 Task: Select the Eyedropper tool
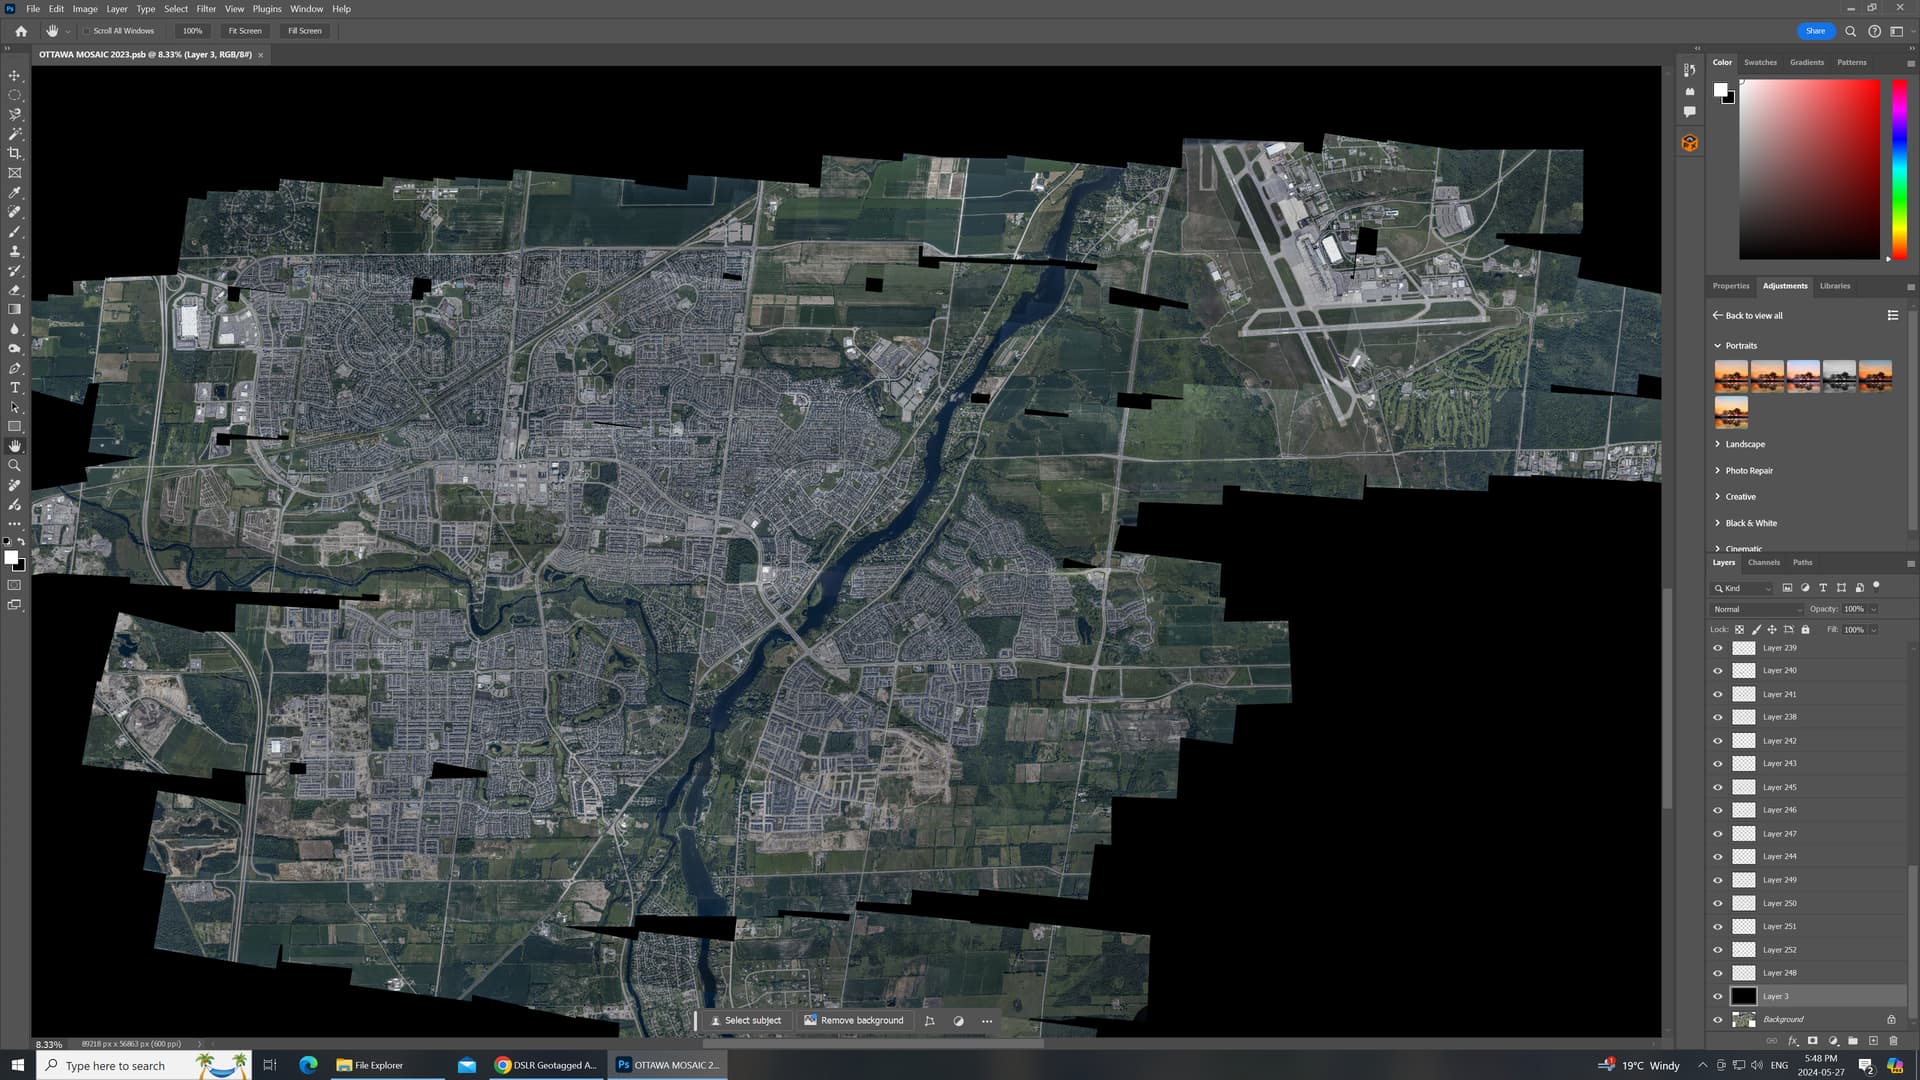point(14,192)
